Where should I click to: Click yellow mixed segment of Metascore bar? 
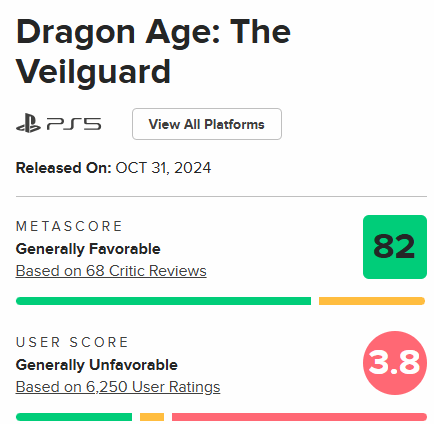[372, 301]
